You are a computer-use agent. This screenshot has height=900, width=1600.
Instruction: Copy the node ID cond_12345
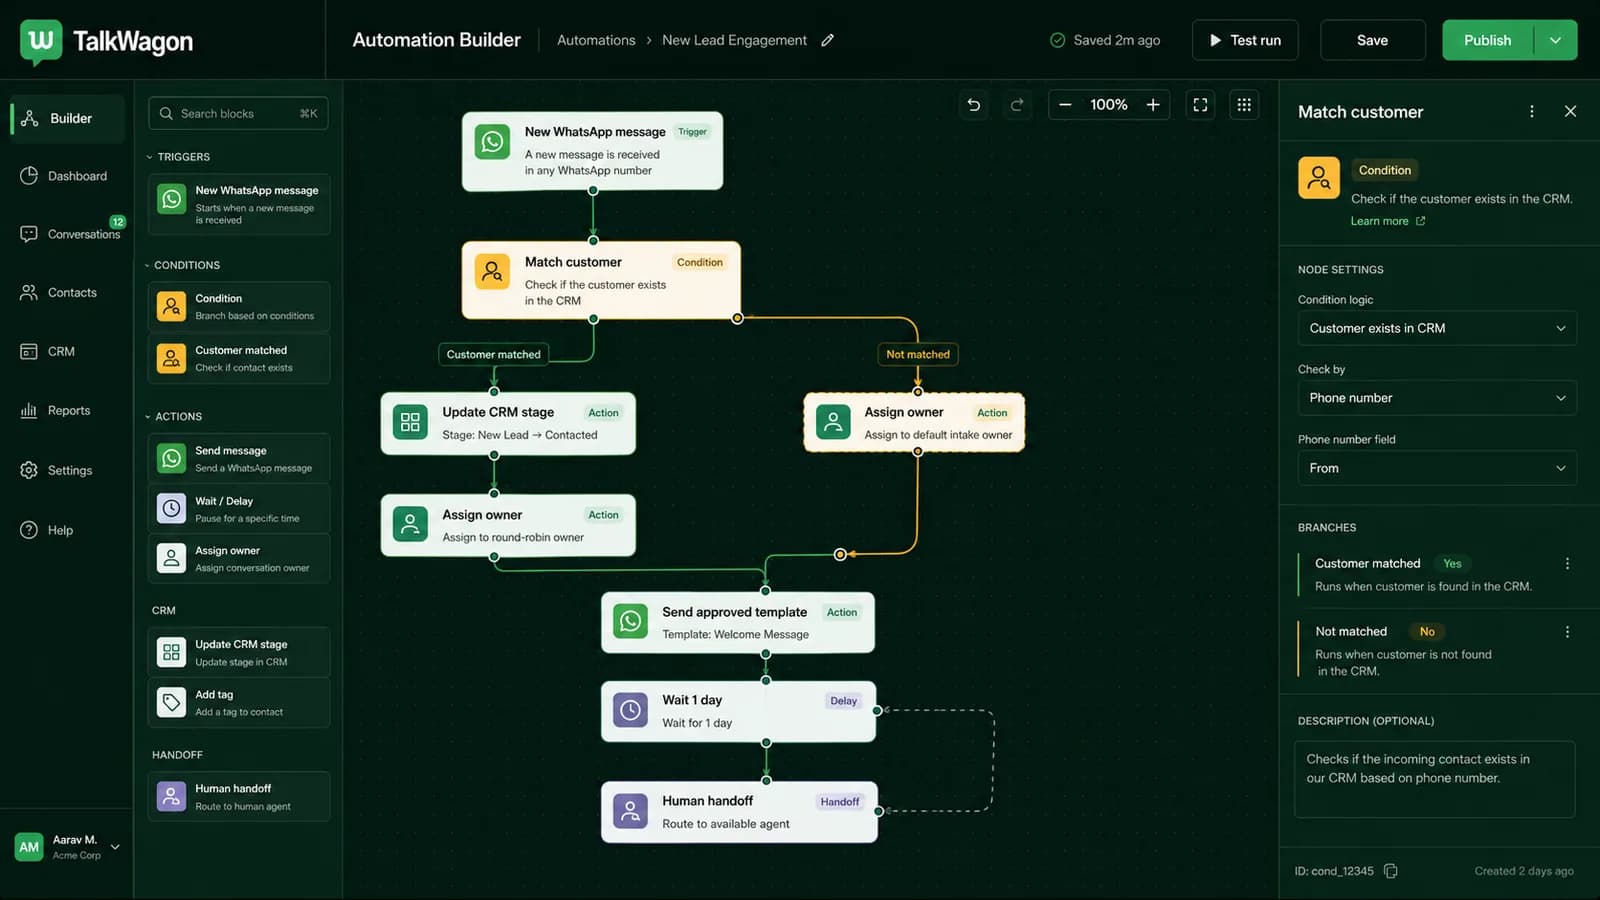(x=1391, y=871)
